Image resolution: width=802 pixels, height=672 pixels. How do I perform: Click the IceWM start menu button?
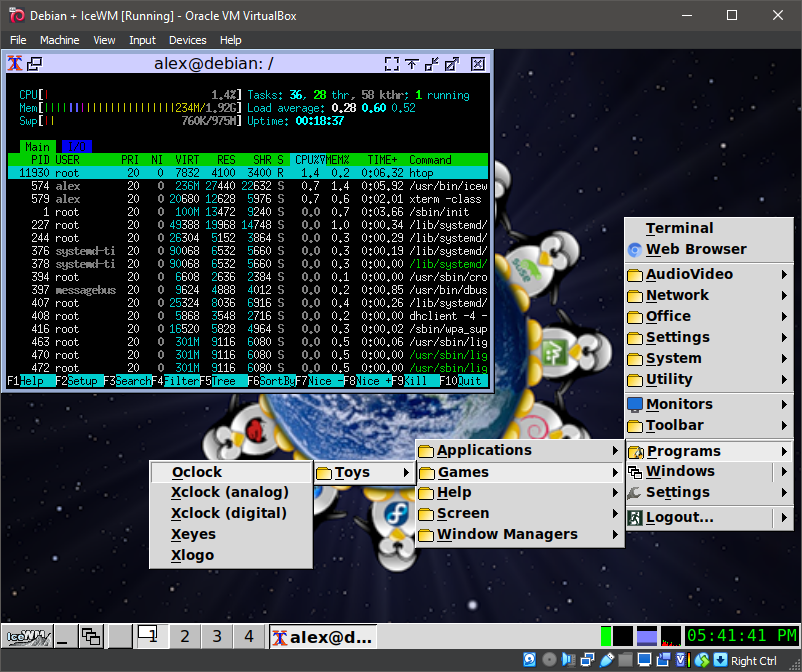coord(28,636)
